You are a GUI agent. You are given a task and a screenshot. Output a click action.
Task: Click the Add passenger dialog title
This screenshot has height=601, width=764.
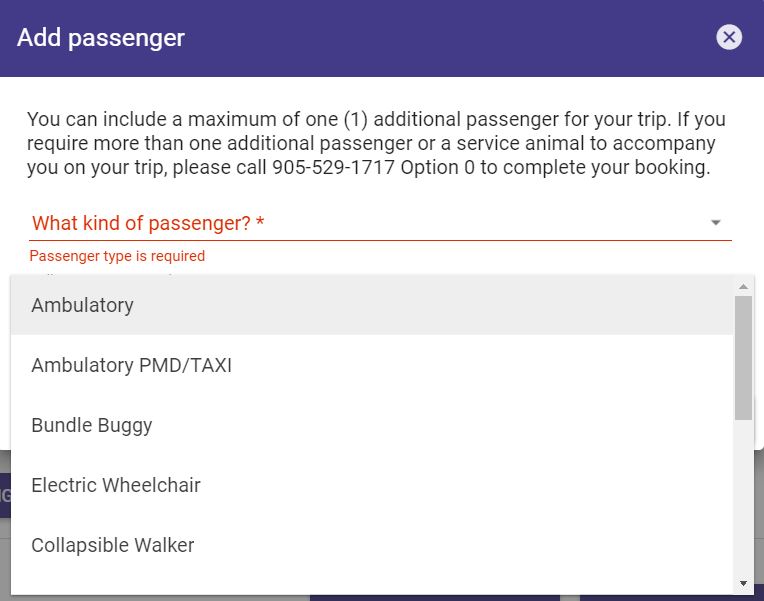point(101,38)
